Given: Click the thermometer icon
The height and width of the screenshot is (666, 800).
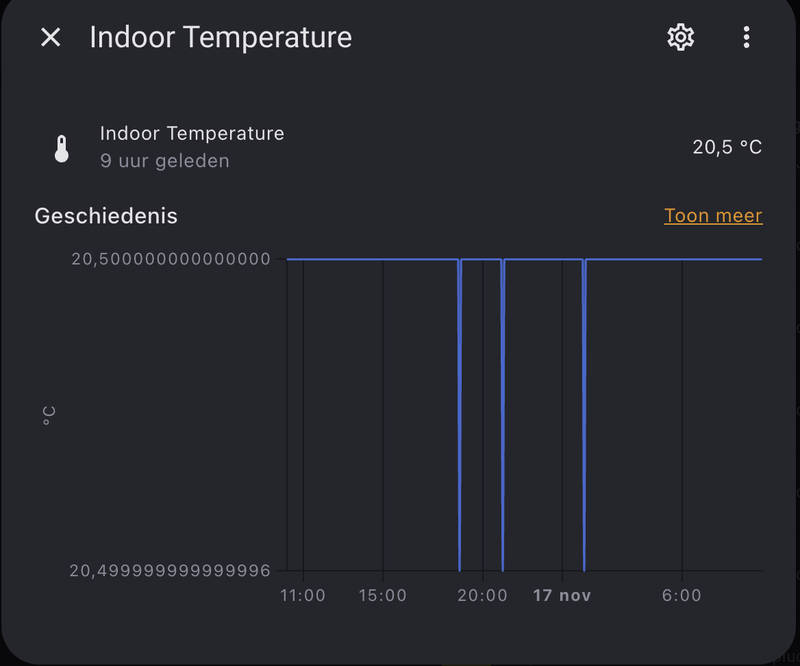Looking at the screenshot, I should [x=62, y=149].
